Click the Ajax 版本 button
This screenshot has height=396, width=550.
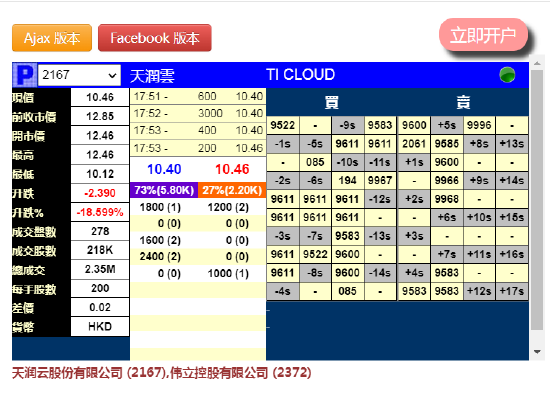(x=52, y=38)
